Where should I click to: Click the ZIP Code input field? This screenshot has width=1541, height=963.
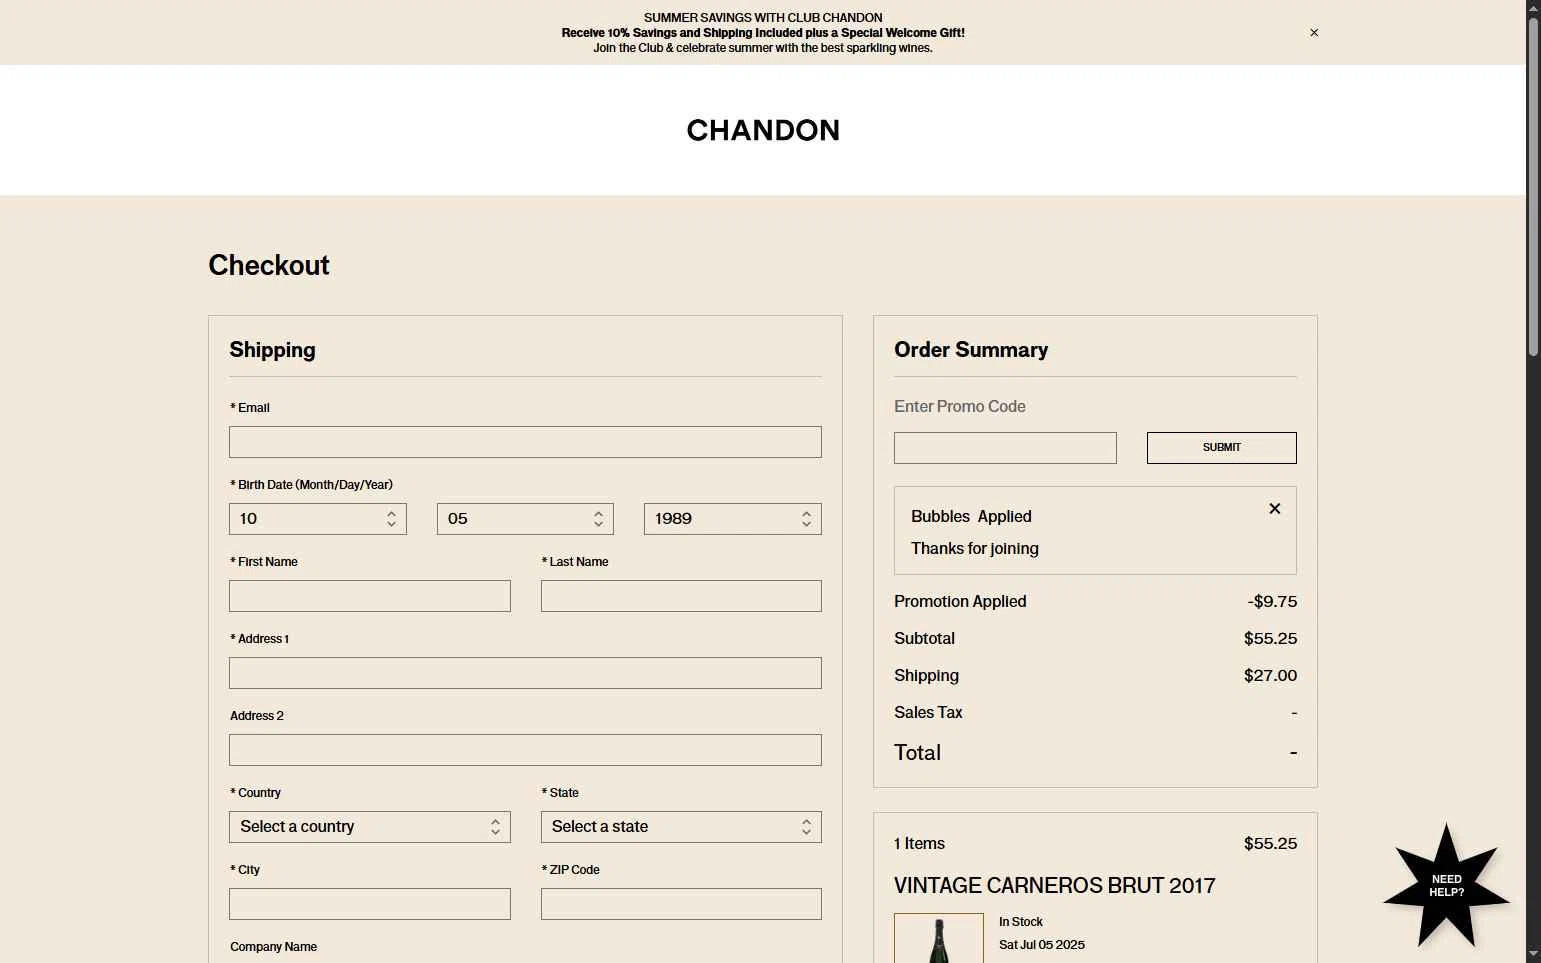click(x=681, y=904)
